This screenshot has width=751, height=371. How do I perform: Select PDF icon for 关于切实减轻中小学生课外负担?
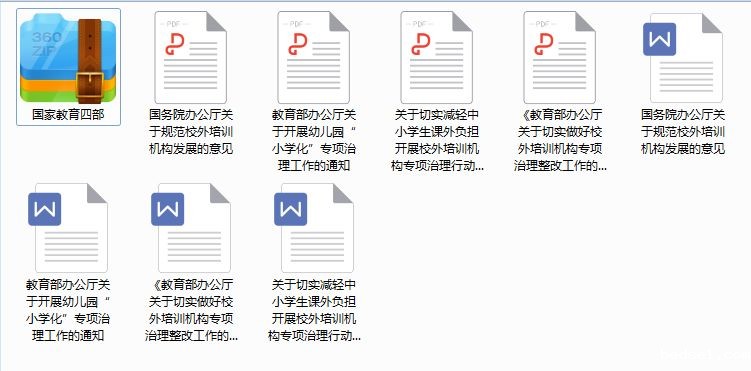(437, 57)
